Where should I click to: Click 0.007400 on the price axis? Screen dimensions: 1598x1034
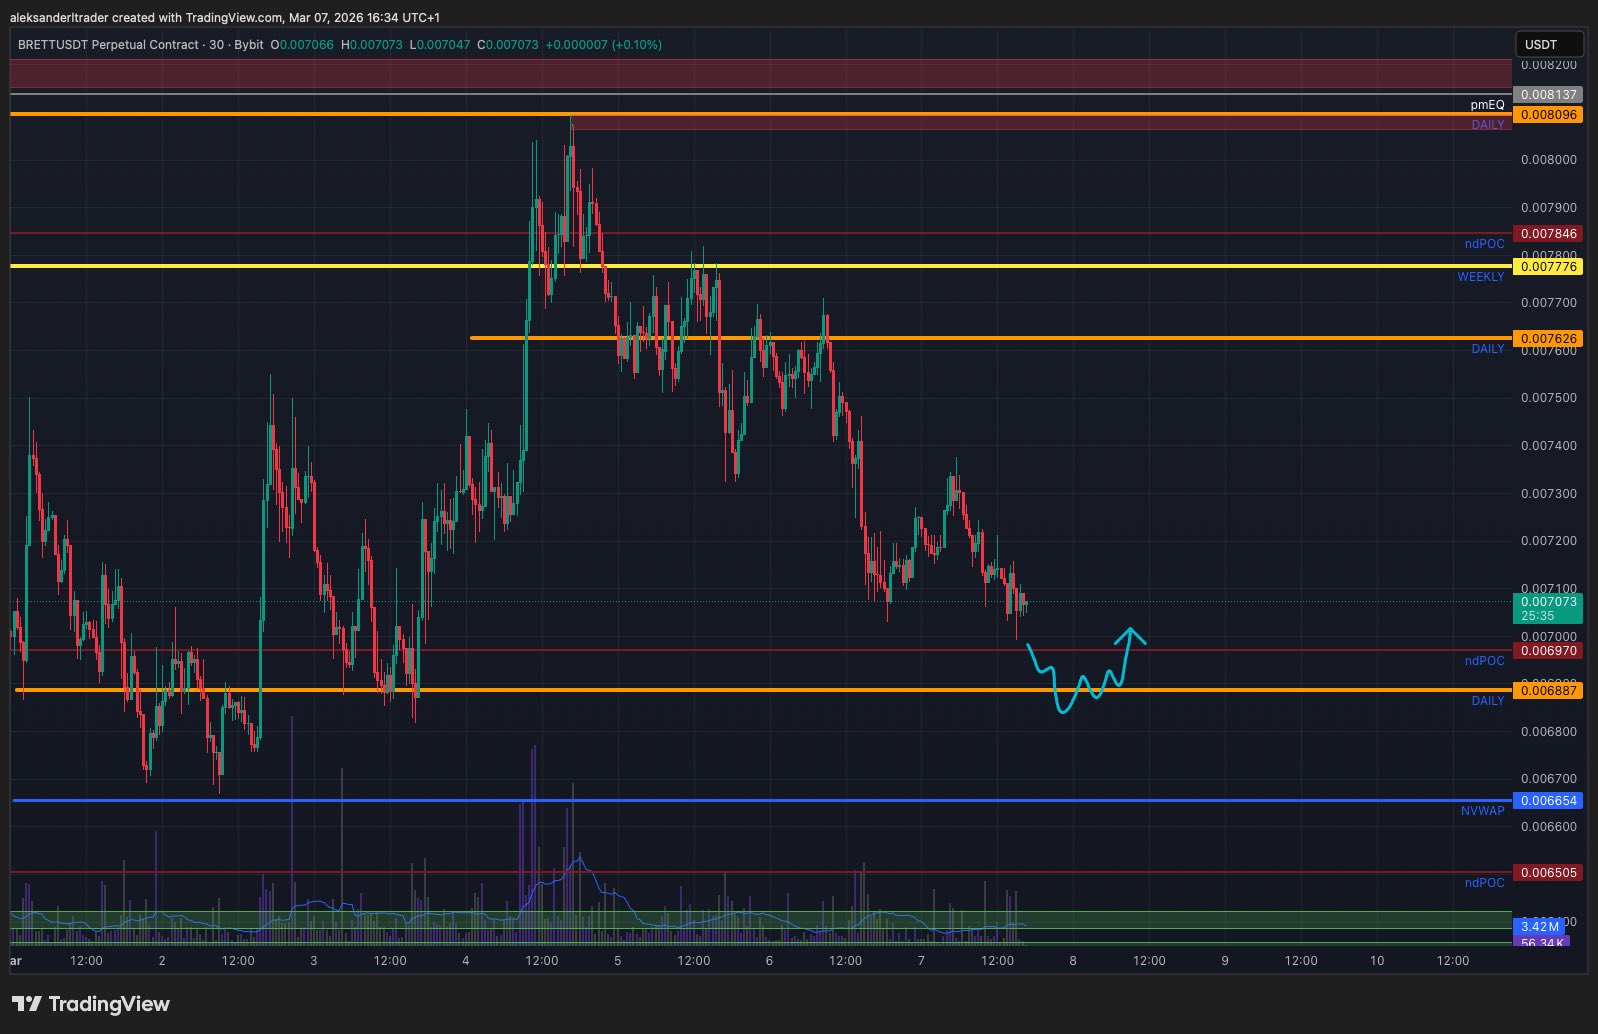pyautogui.click(x=1548, y=446)
